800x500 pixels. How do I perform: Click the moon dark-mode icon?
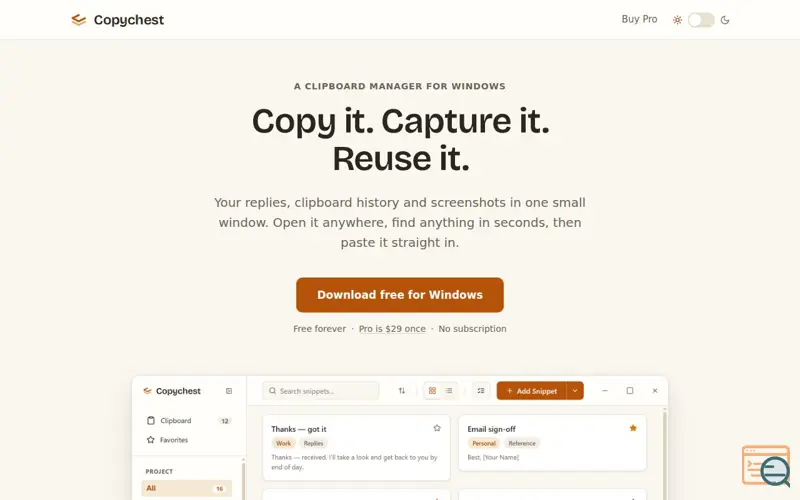pos(725,20)
